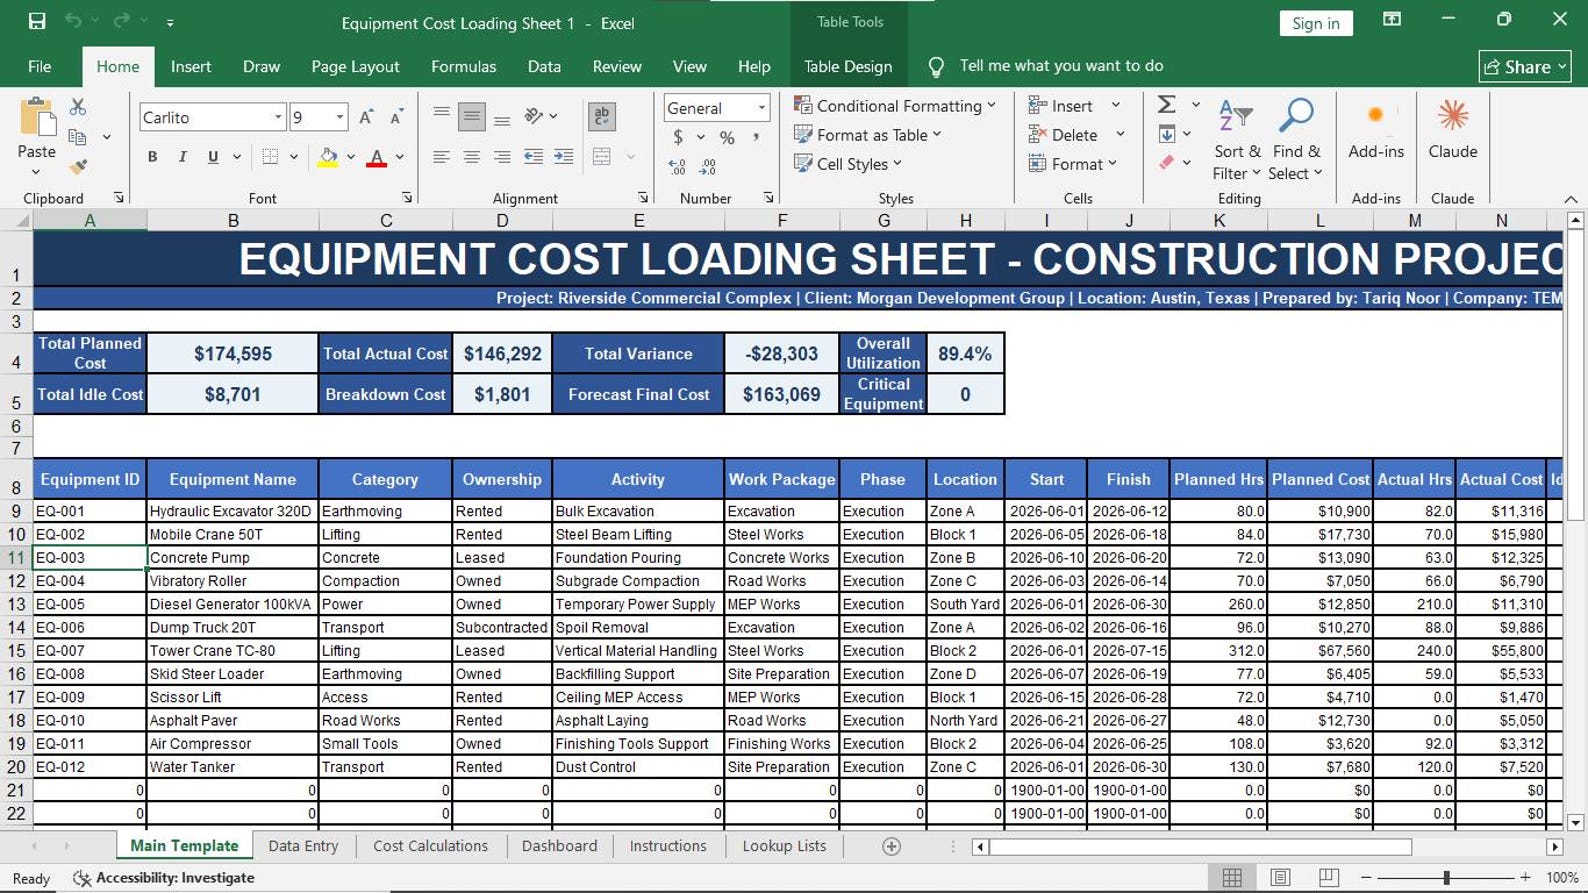Toggle Italic formatting
The width and height of the screenshot is (1588, 893).
click(182, 157)
